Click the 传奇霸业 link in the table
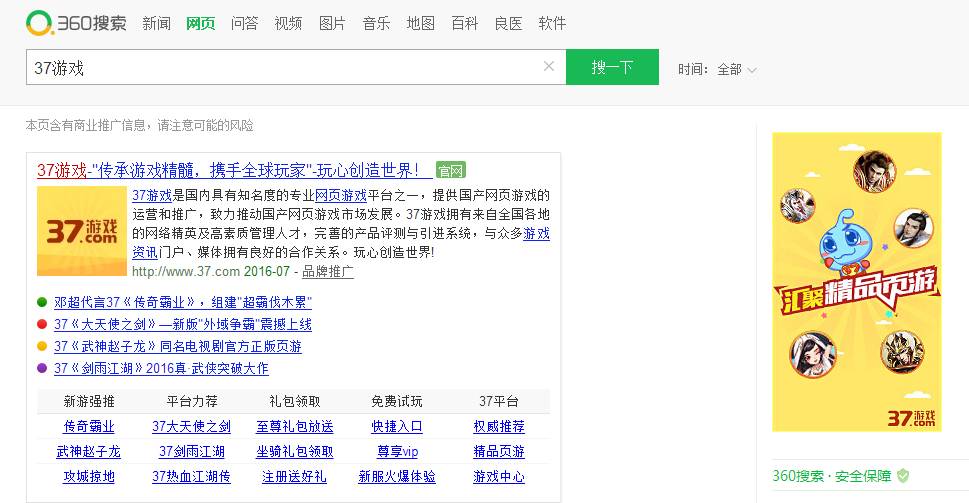This screenshot has width=969, height=503. [89, 426]
